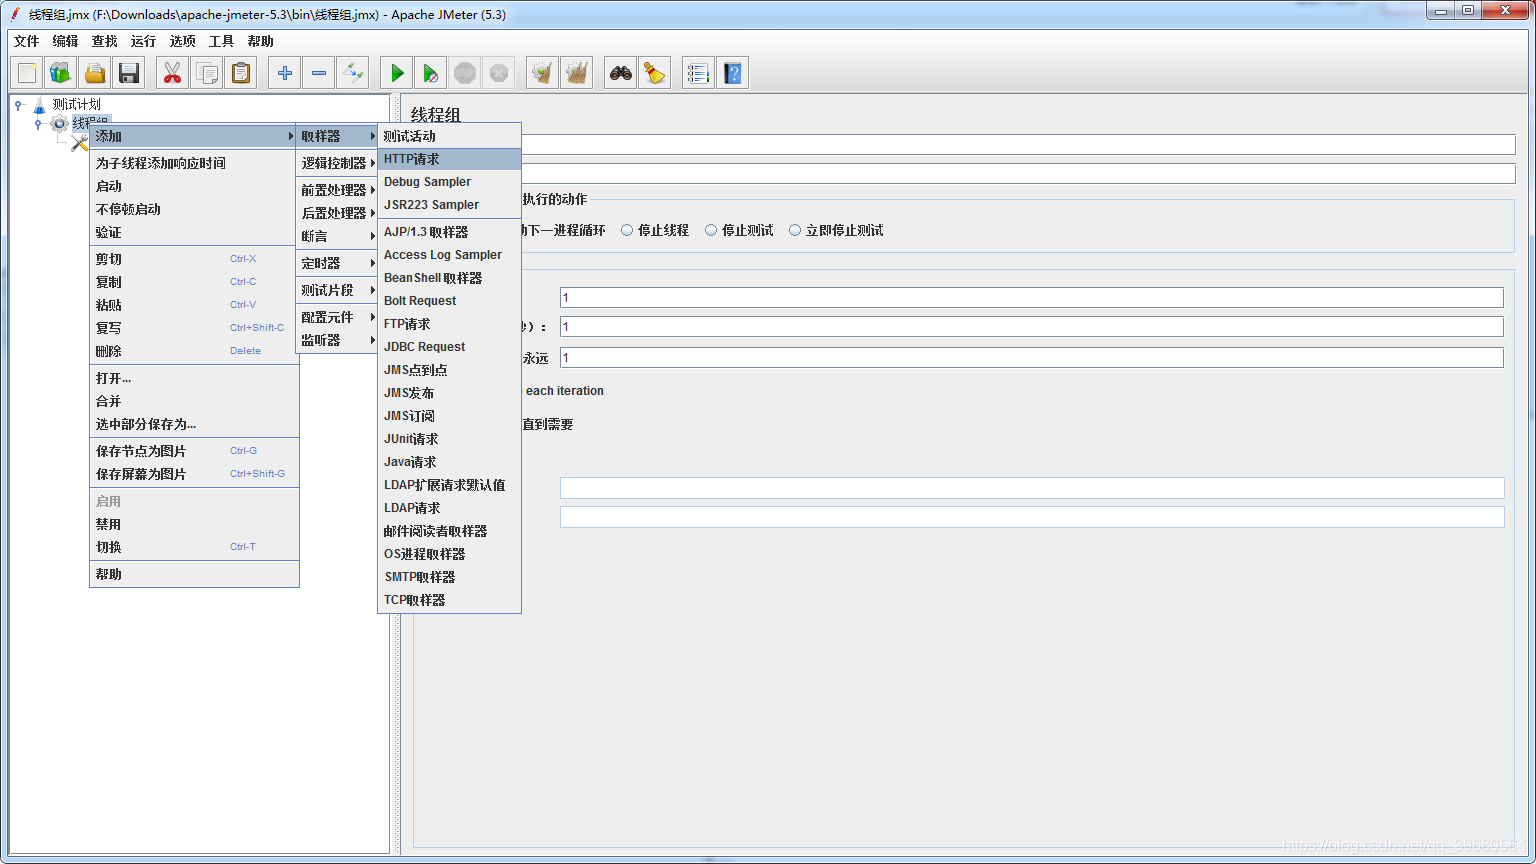The height and width of the screenshot is (864, 1536).
Task: Click the New test plan toolbar icon
Action: click(27, 73)
